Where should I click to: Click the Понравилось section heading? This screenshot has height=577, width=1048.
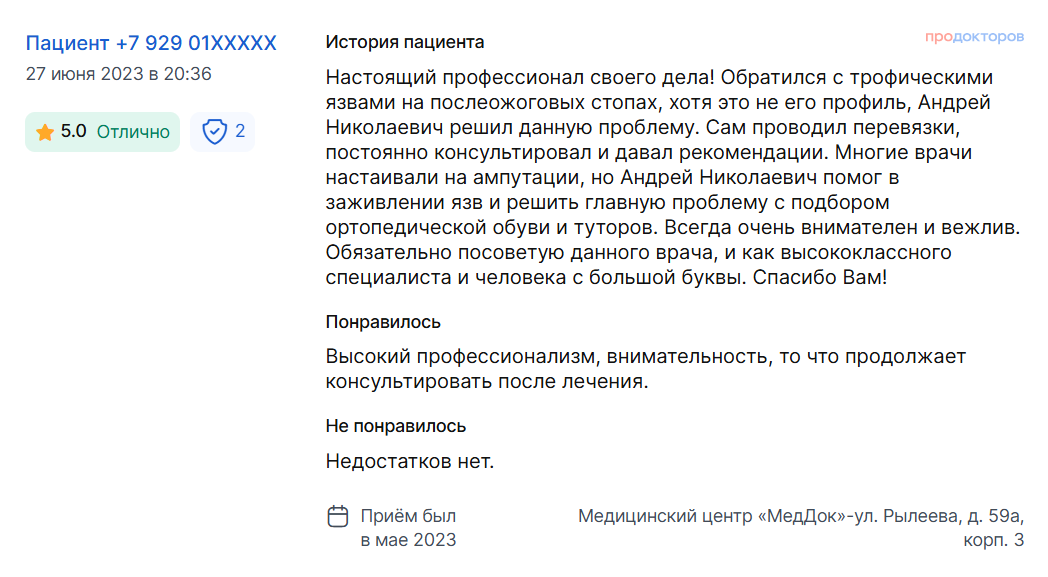383,322
